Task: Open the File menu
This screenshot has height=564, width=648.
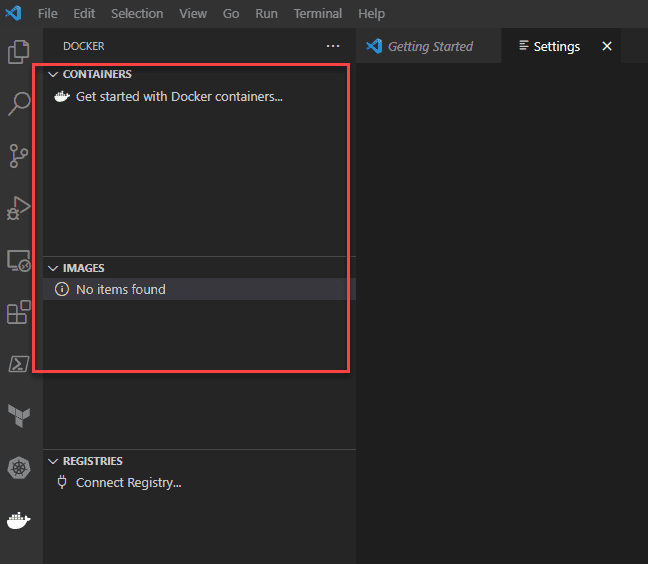Action: [48, 14]
